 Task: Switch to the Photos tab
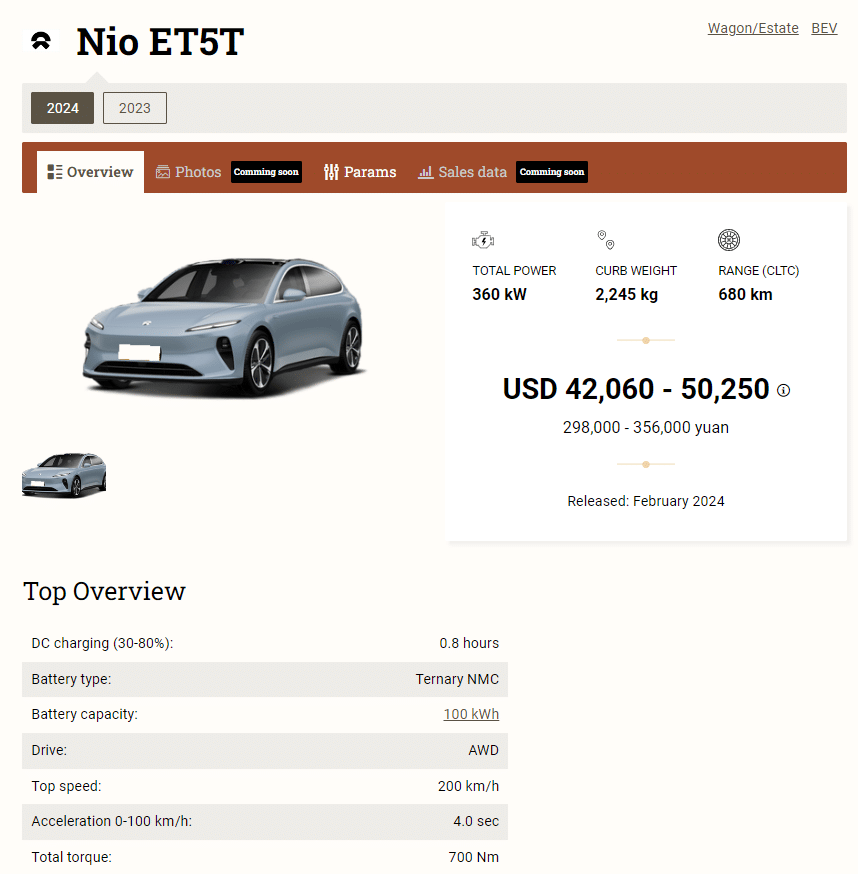coord(197,171)
